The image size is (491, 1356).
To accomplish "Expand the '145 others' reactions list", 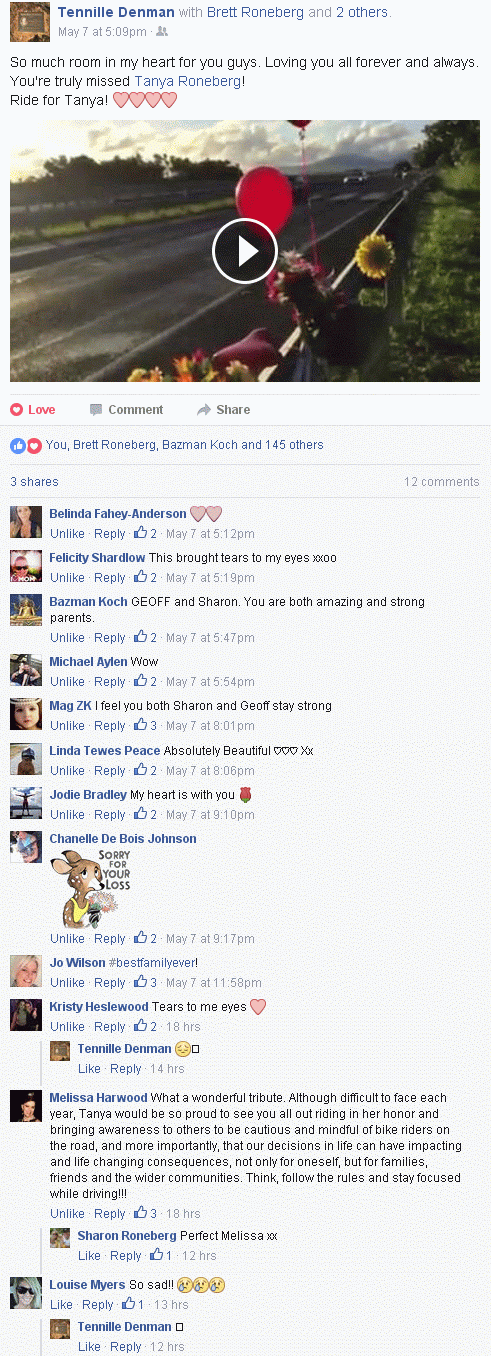I will [x=294, y=445].
